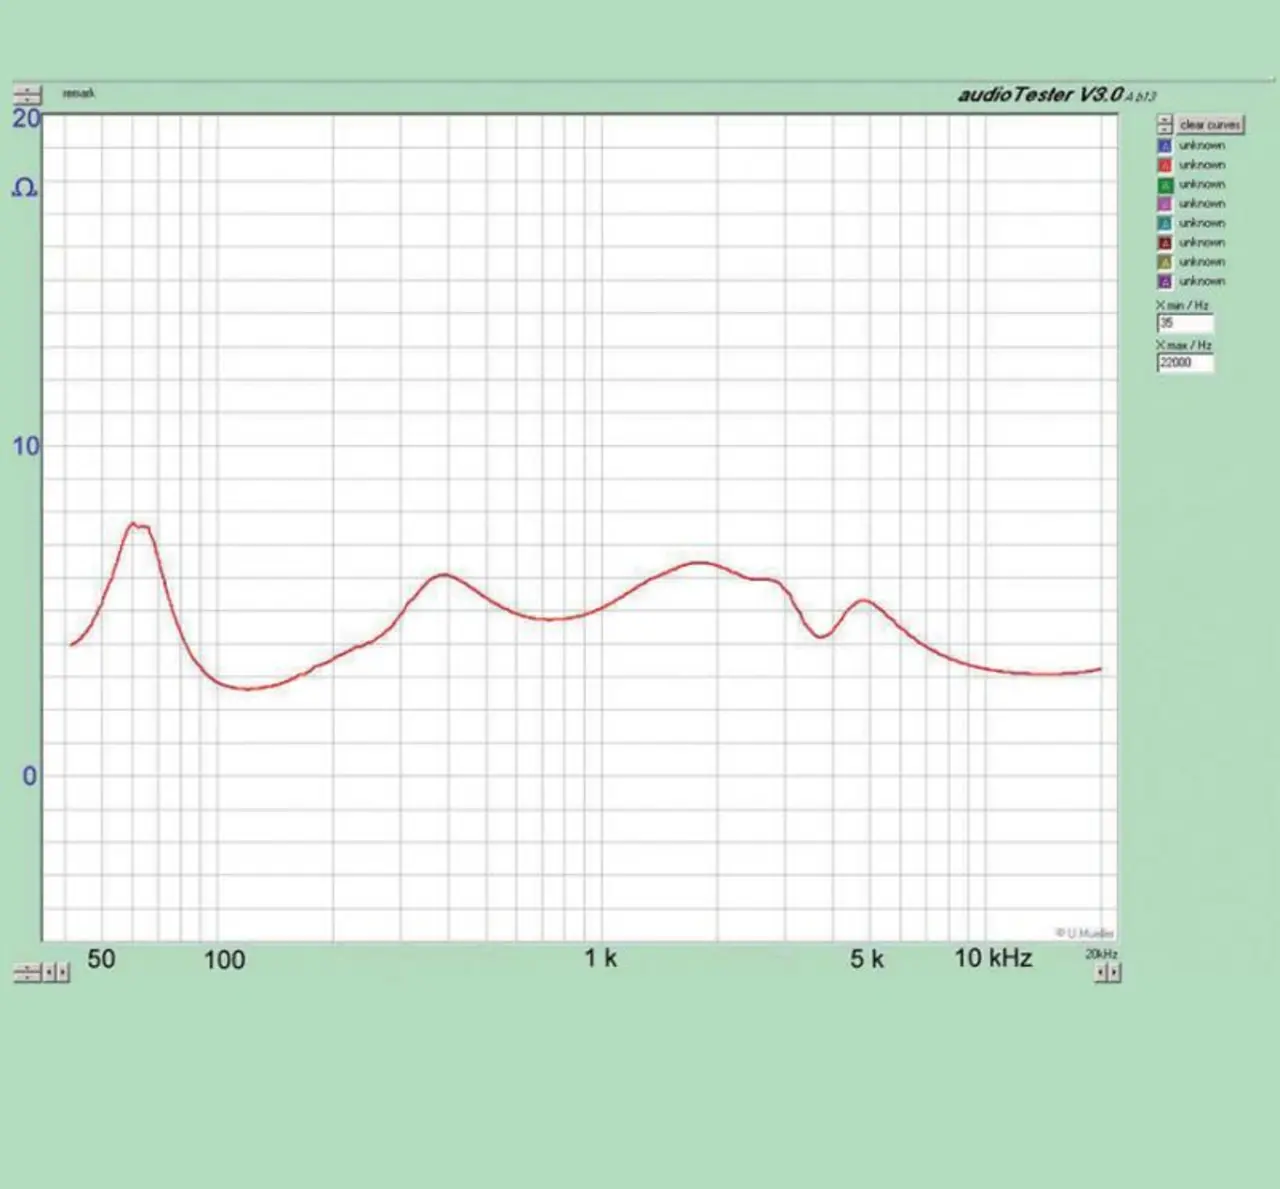Image resolution: width=1280 pixels, height=1189 pixels.
Task: Select the teal curve slot icon
Action: point(1164,223)
